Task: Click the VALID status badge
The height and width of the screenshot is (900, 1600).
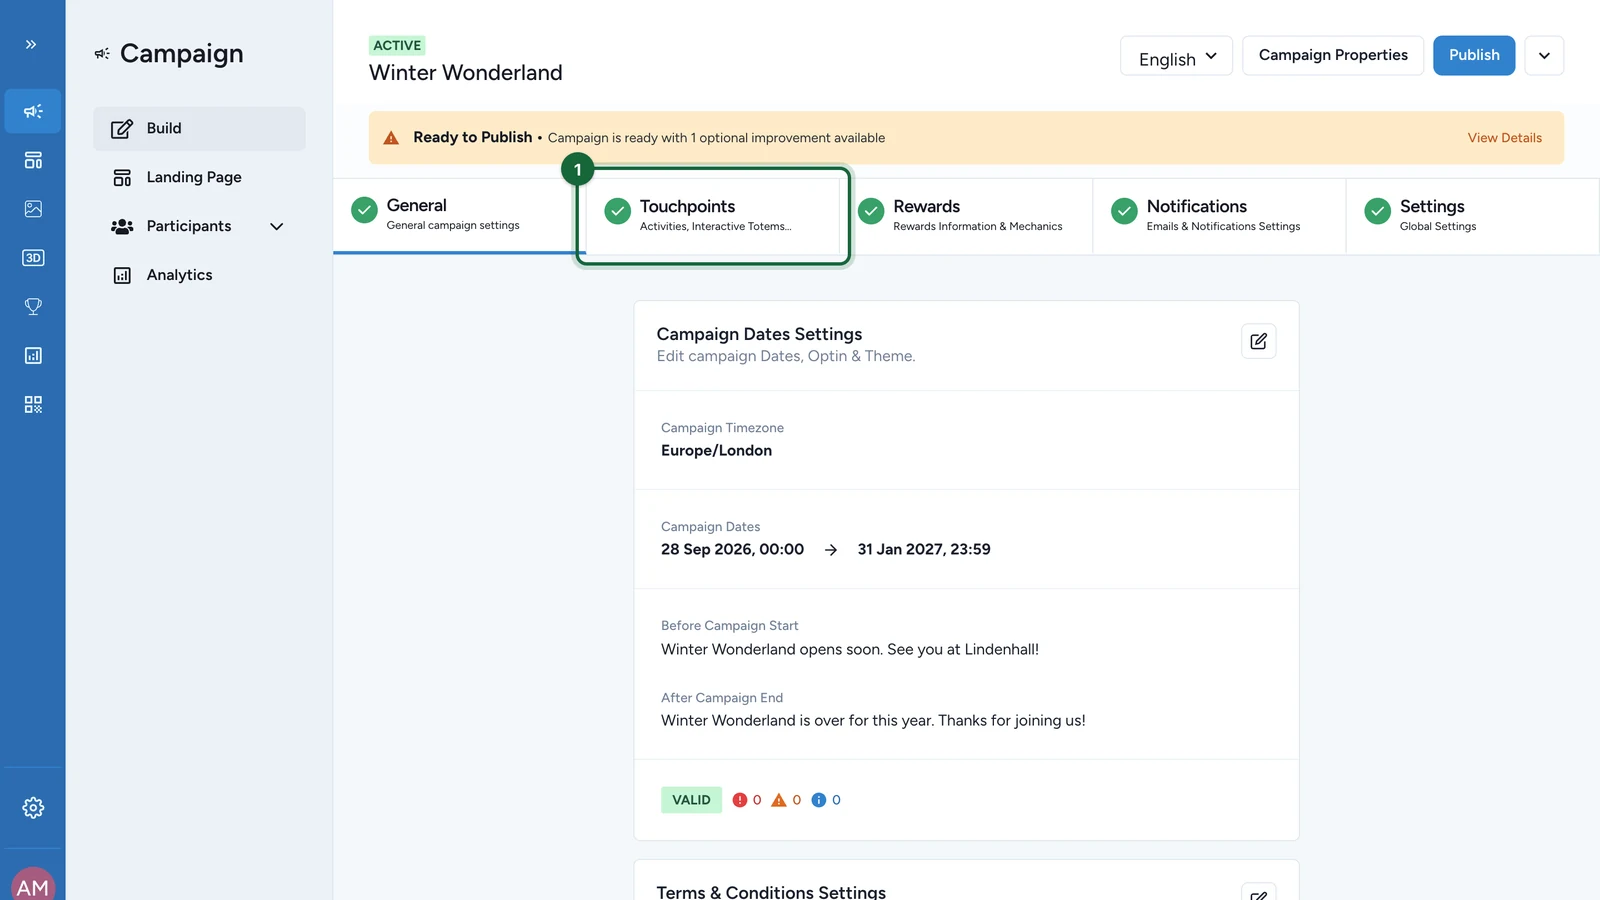Action: pyautogui.click(x=691, y=800)
